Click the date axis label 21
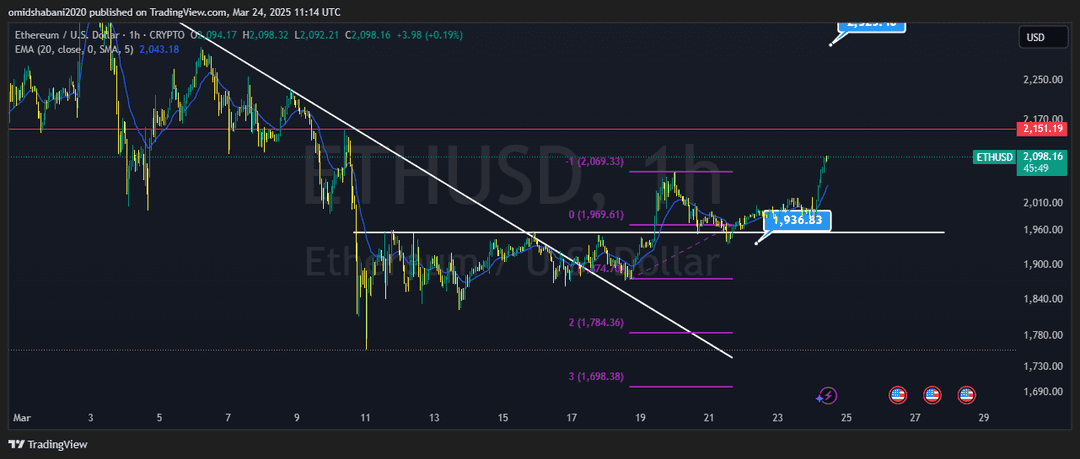Screen dimensions: 1080x459 click(x=709, y=418)
